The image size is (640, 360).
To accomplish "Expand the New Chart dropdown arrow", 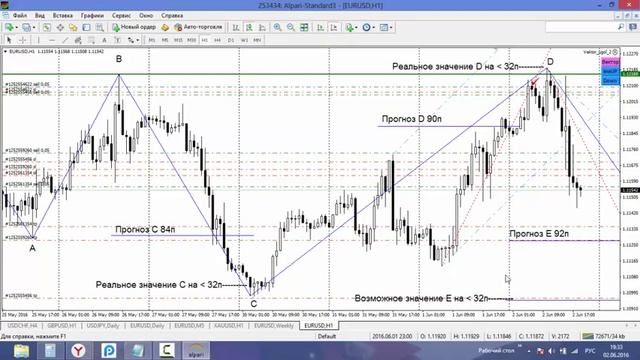I will pyautogui.click(x=16, y=27).
